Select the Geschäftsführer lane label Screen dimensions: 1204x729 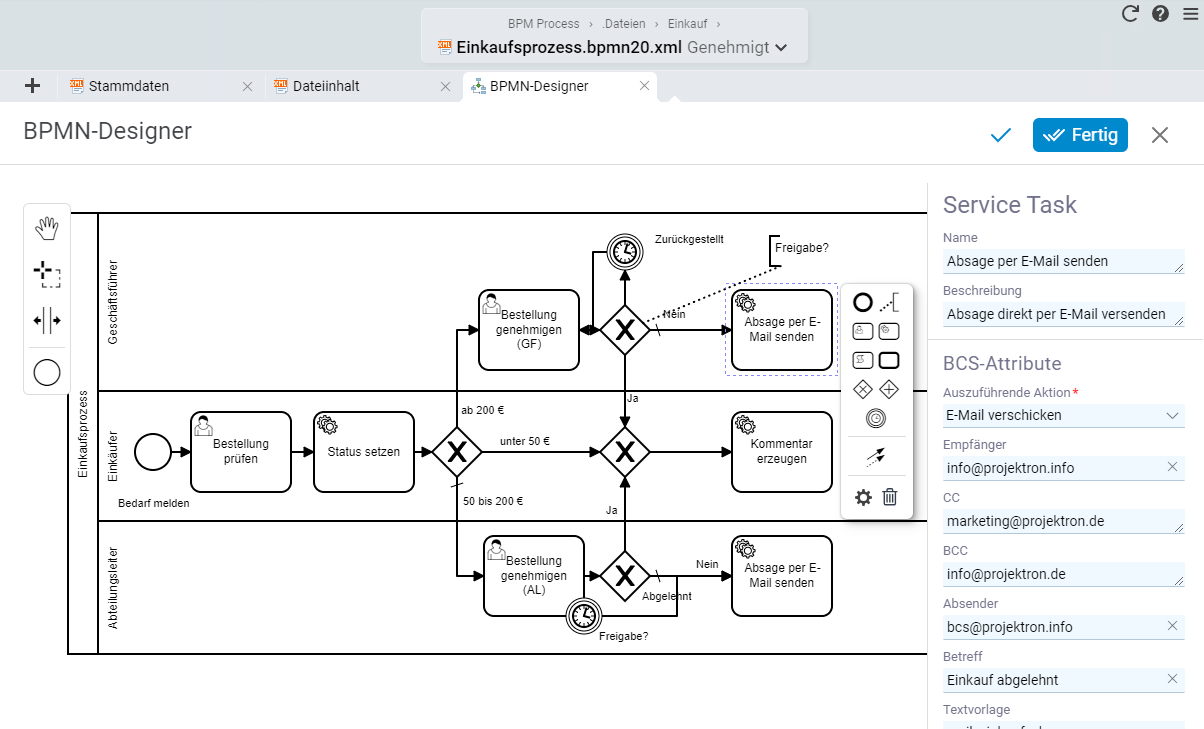pyautogui.click(x=113, y=302)
